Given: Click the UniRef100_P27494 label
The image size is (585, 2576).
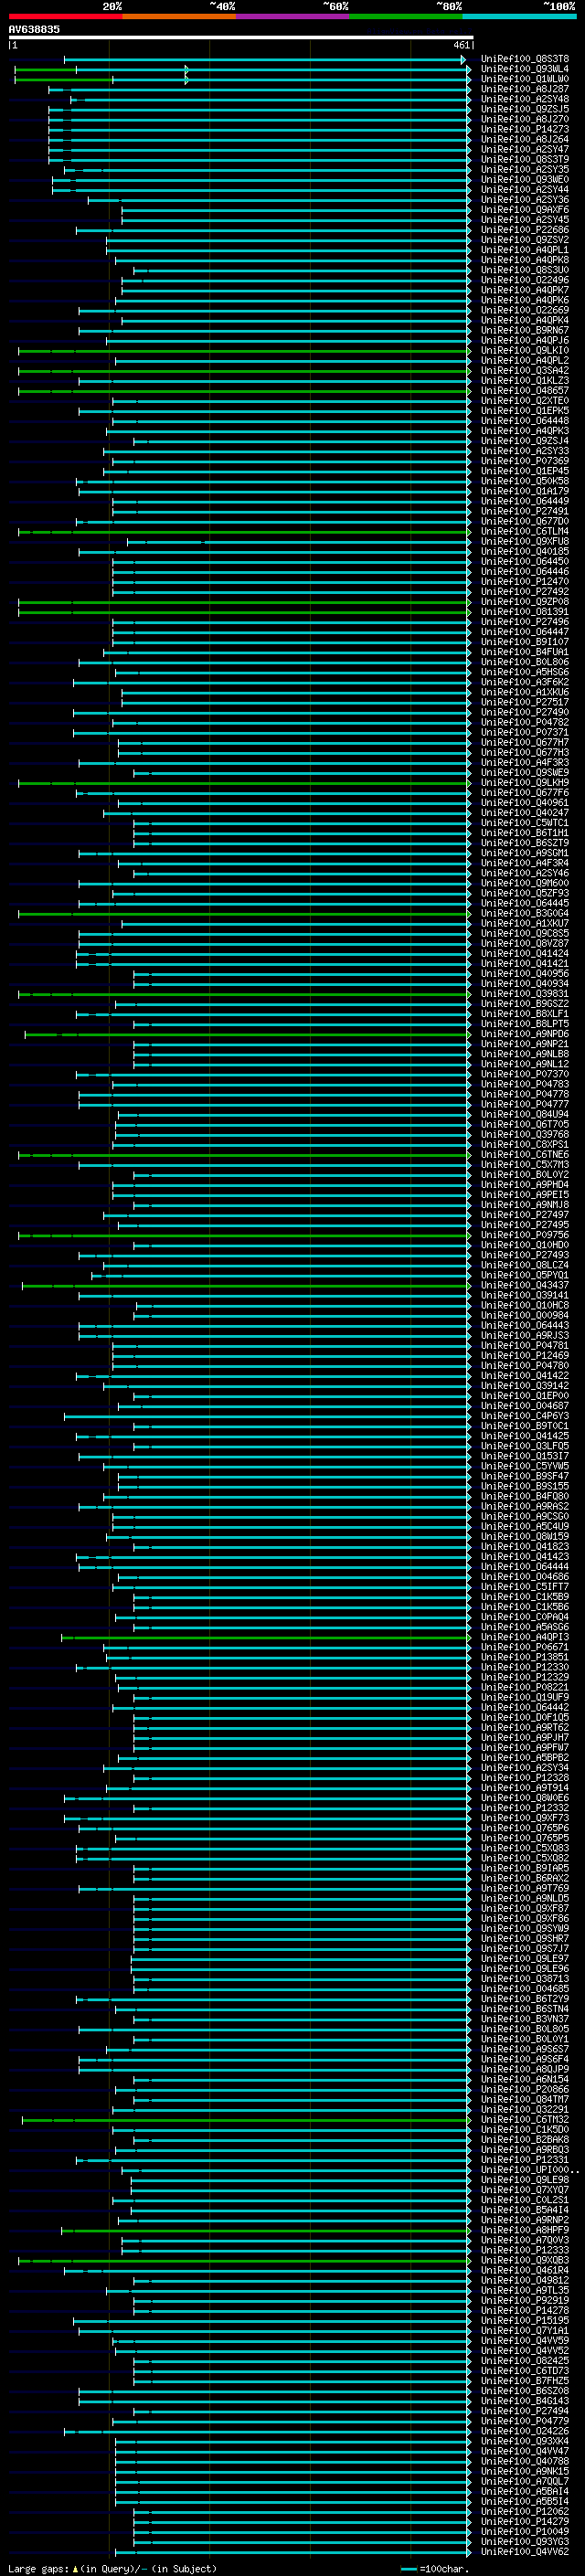Looking at the screenshot, I should (524, 2410).
